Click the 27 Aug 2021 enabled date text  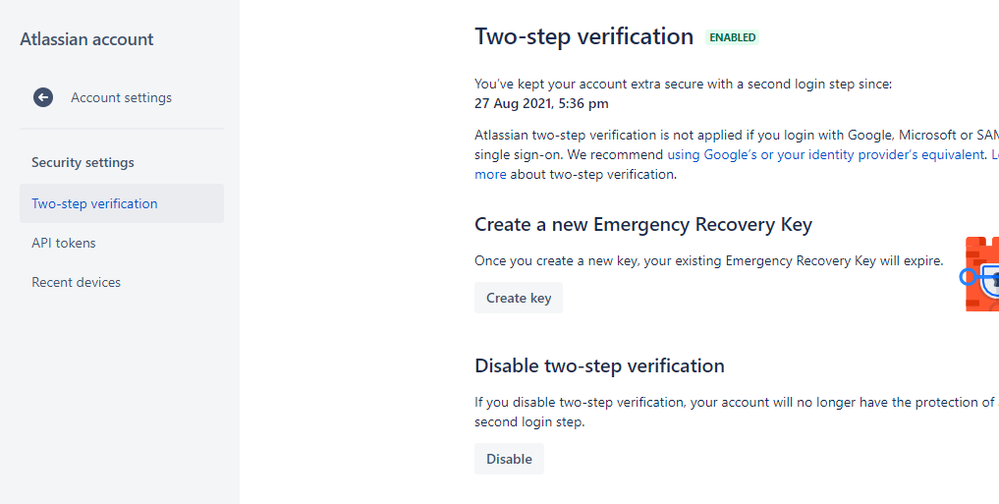(542, 103)
